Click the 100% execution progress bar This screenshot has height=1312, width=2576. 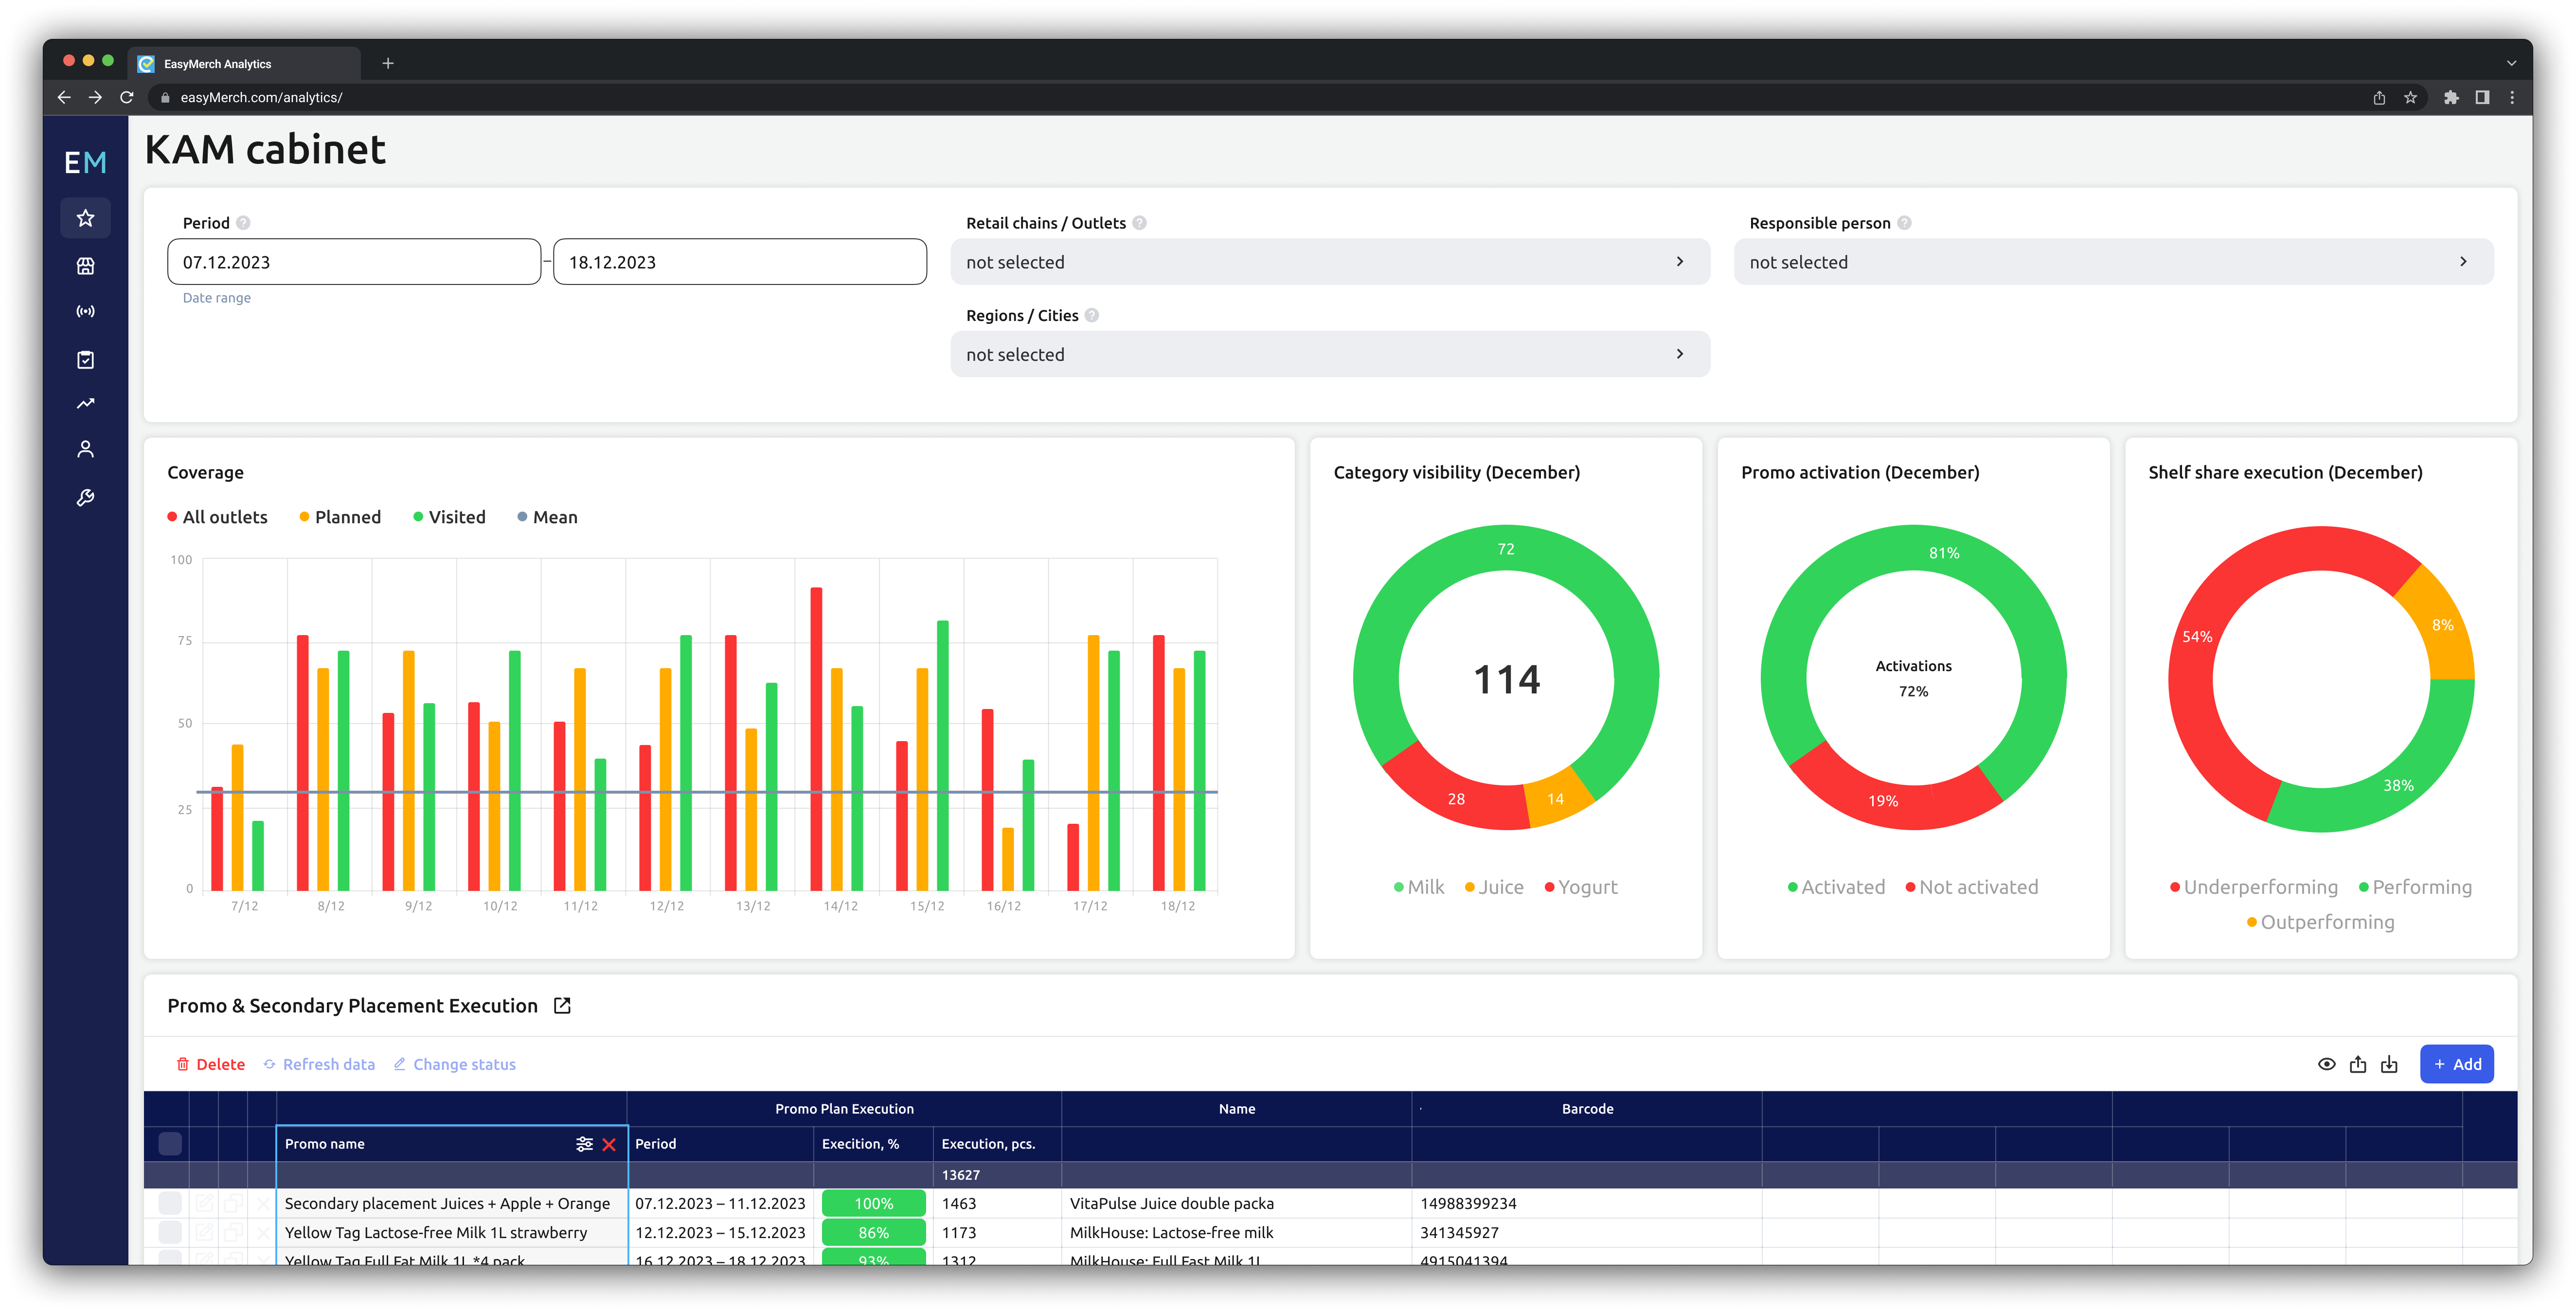pyautogui.click(x=873, y=1203)
